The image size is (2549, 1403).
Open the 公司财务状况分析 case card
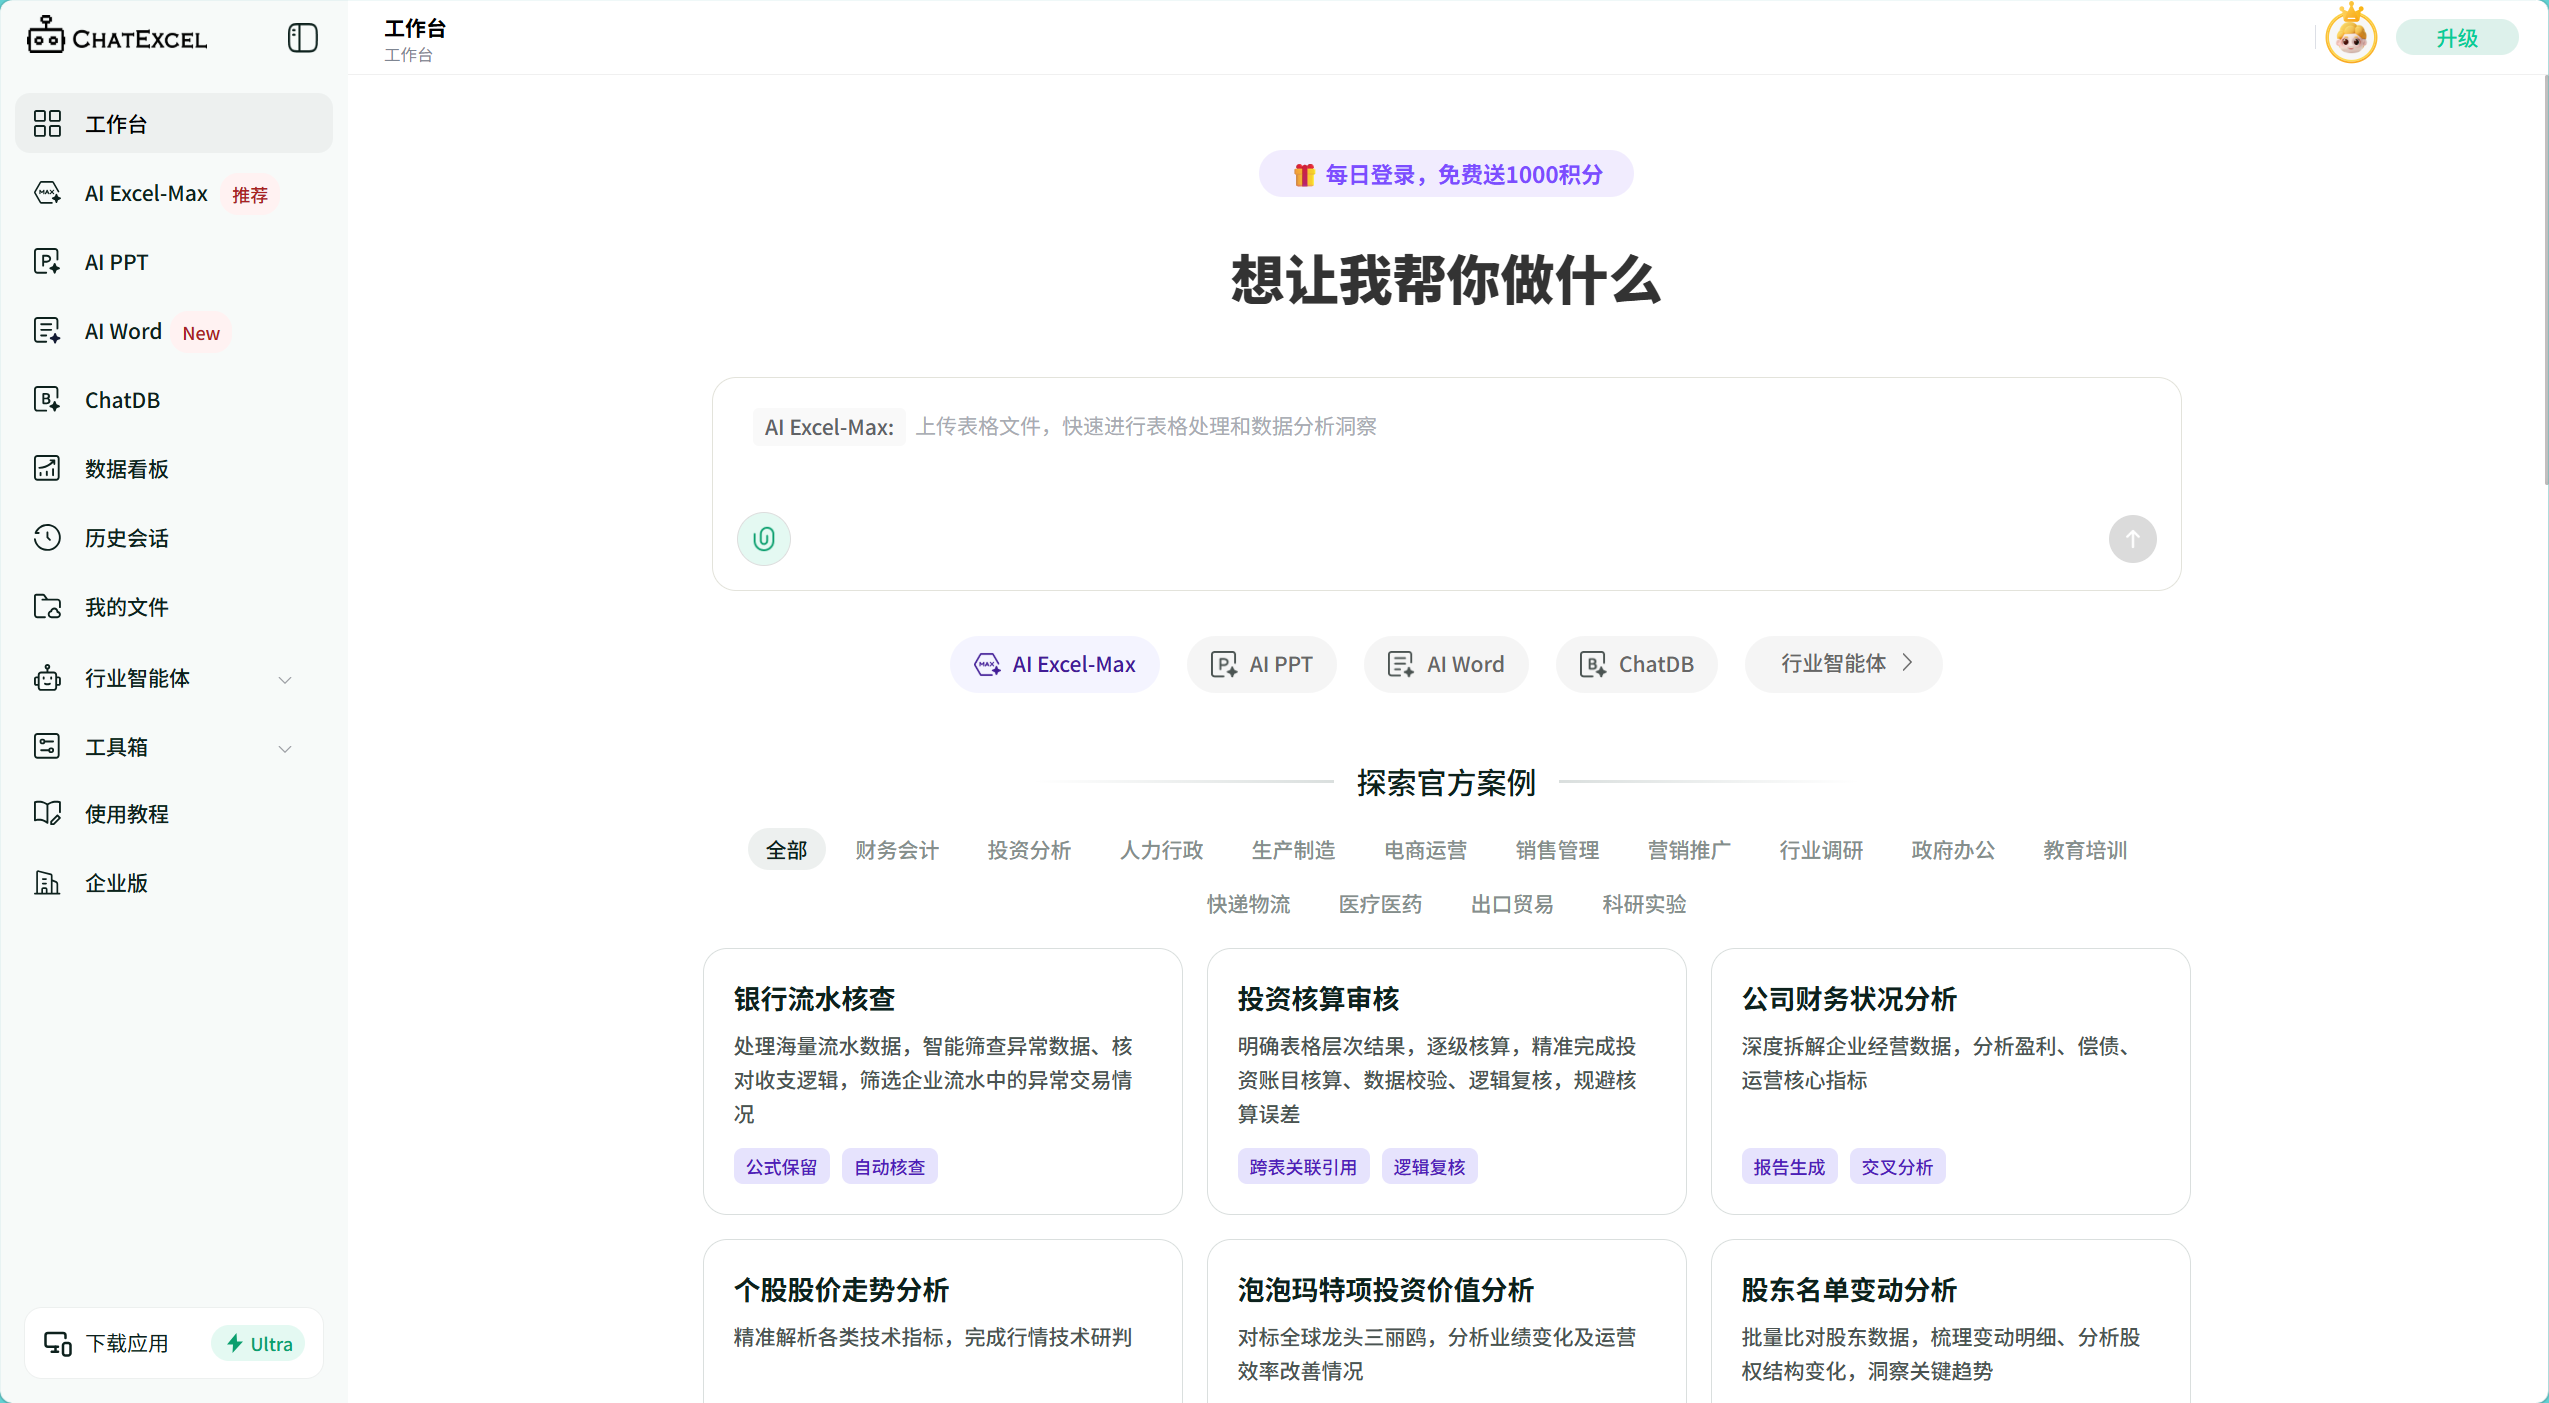(x=1950, y=1081)
